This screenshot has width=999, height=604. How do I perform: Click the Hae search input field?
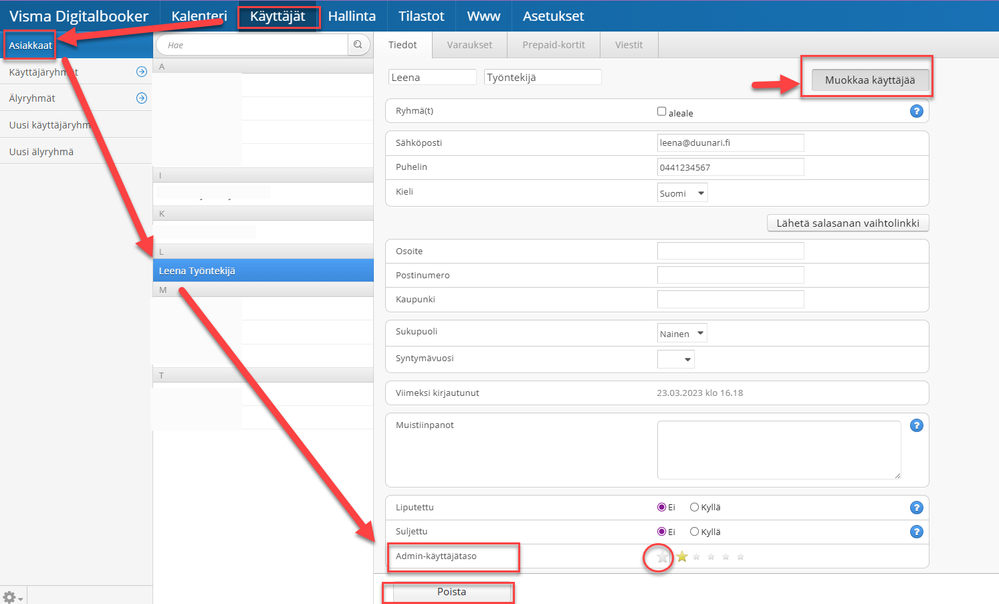[x=252, y=45]
